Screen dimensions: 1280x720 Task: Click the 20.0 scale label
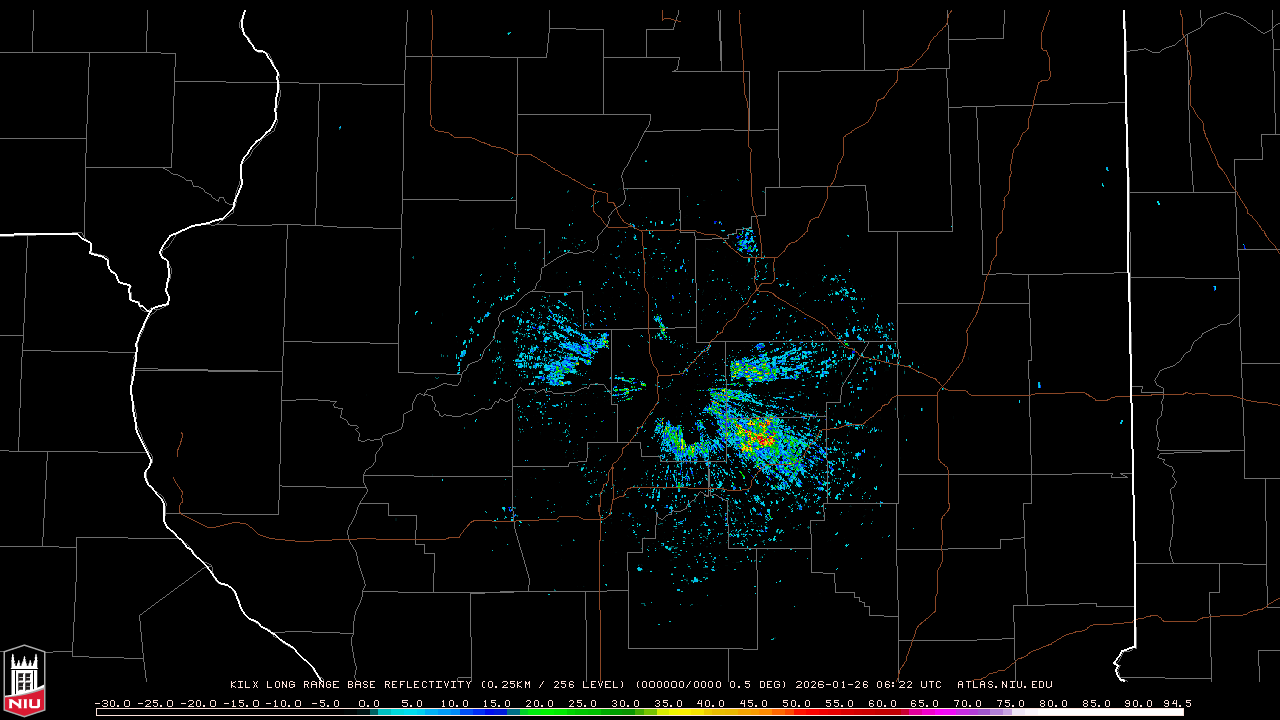(x=540, y=703)
